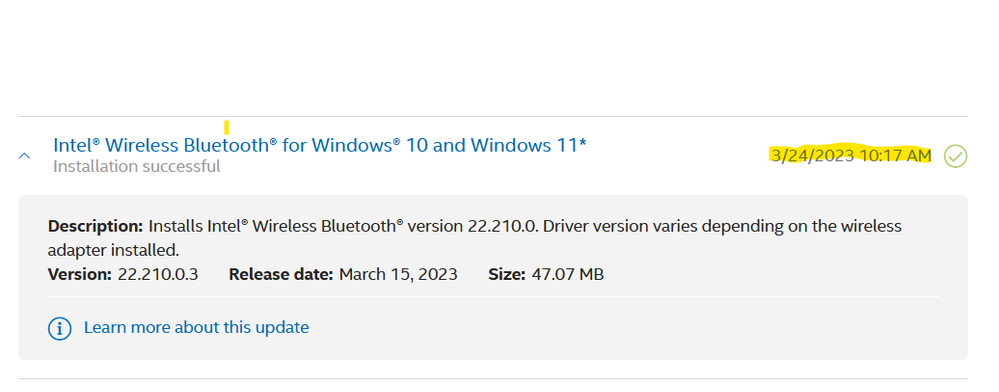Click the small yellow mark above title
Image resolution: width=999 pixels, height=392 pixels.
(226, 127)
